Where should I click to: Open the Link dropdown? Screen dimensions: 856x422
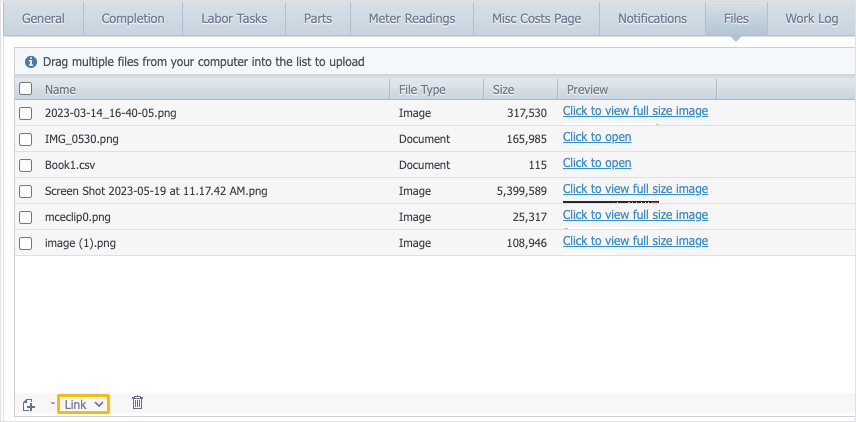84,404
